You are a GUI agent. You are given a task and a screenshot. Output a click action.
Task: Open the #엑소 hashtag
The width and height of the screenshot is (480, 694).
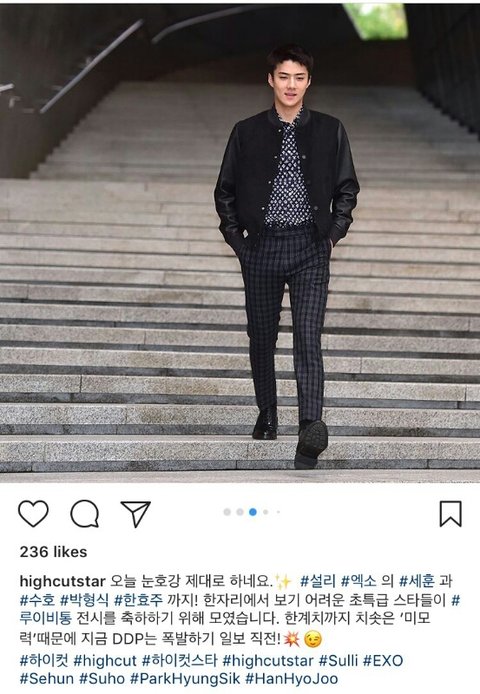click(x=358, y=581)
